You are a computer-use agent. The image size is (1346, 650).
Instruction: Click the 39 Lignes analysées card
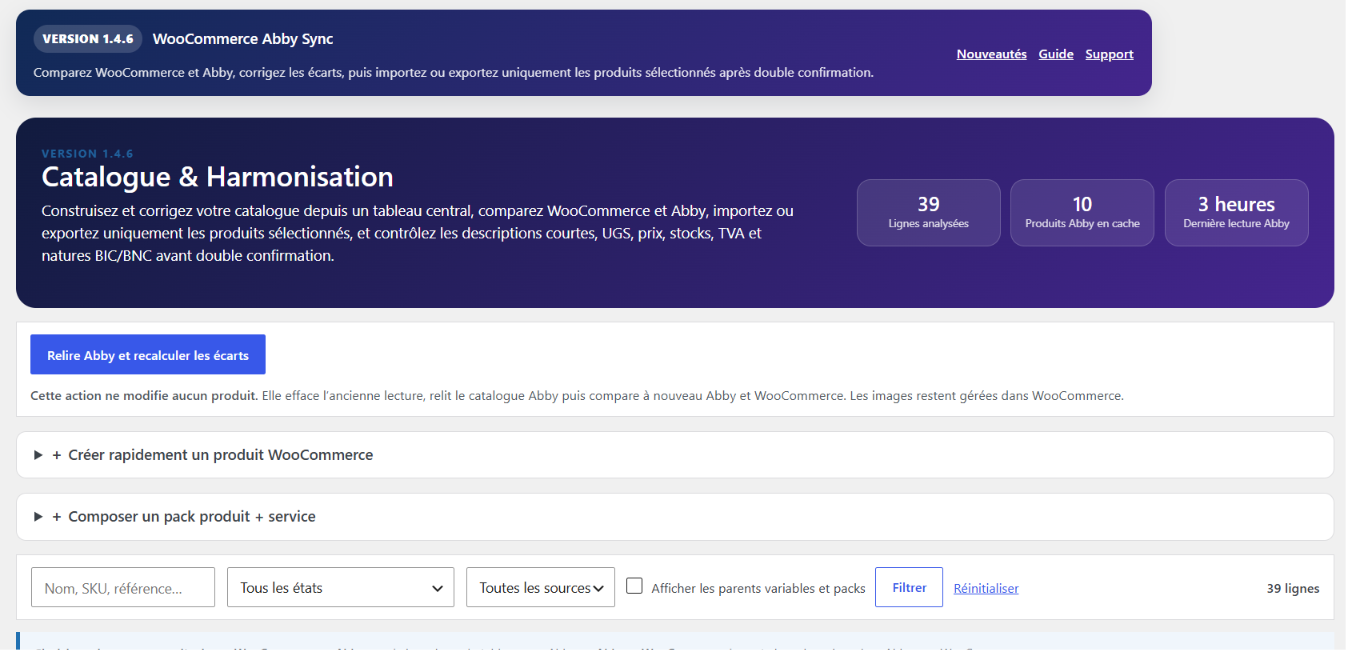click(x=929, y=212)
